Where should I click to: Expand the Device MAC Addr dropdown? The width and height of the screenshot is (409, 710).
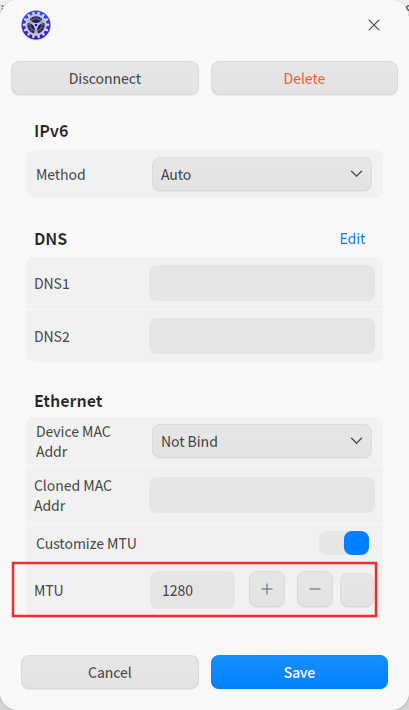(x=262, y=441)
